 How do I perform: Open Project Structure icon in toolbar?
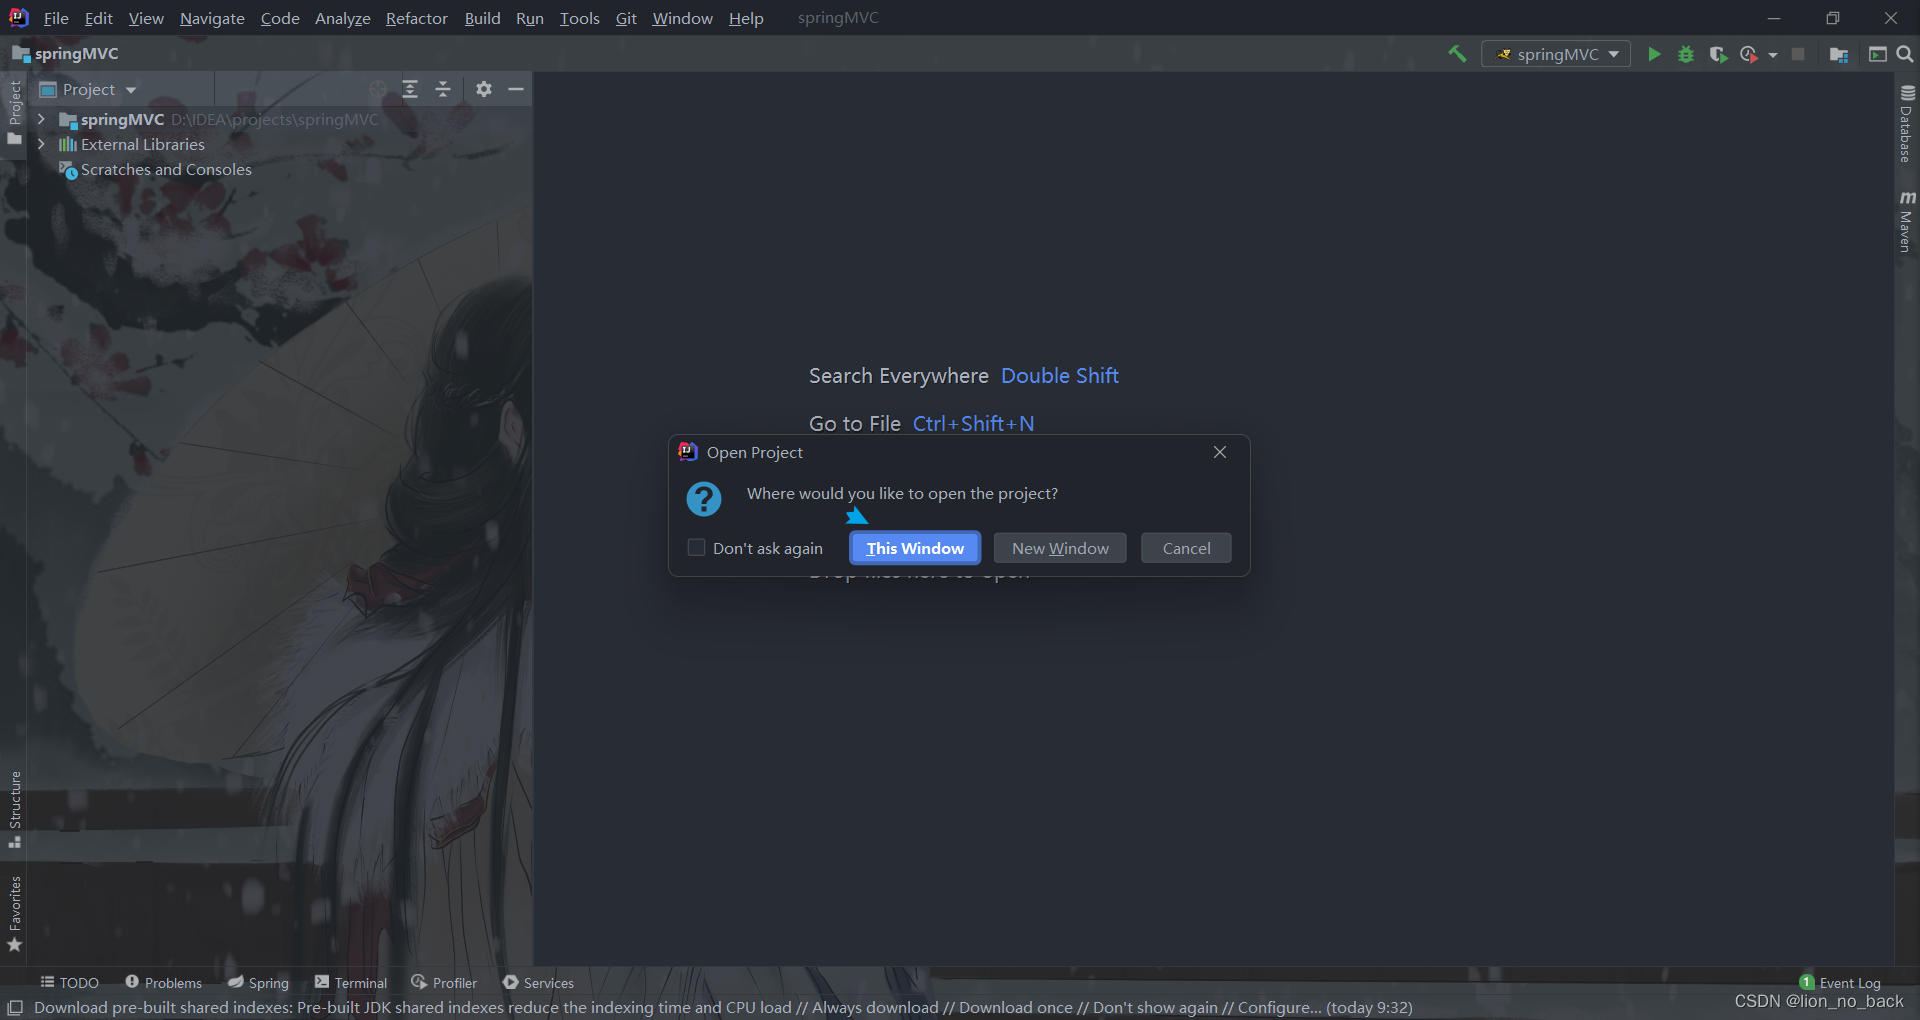pos(1838,54)
